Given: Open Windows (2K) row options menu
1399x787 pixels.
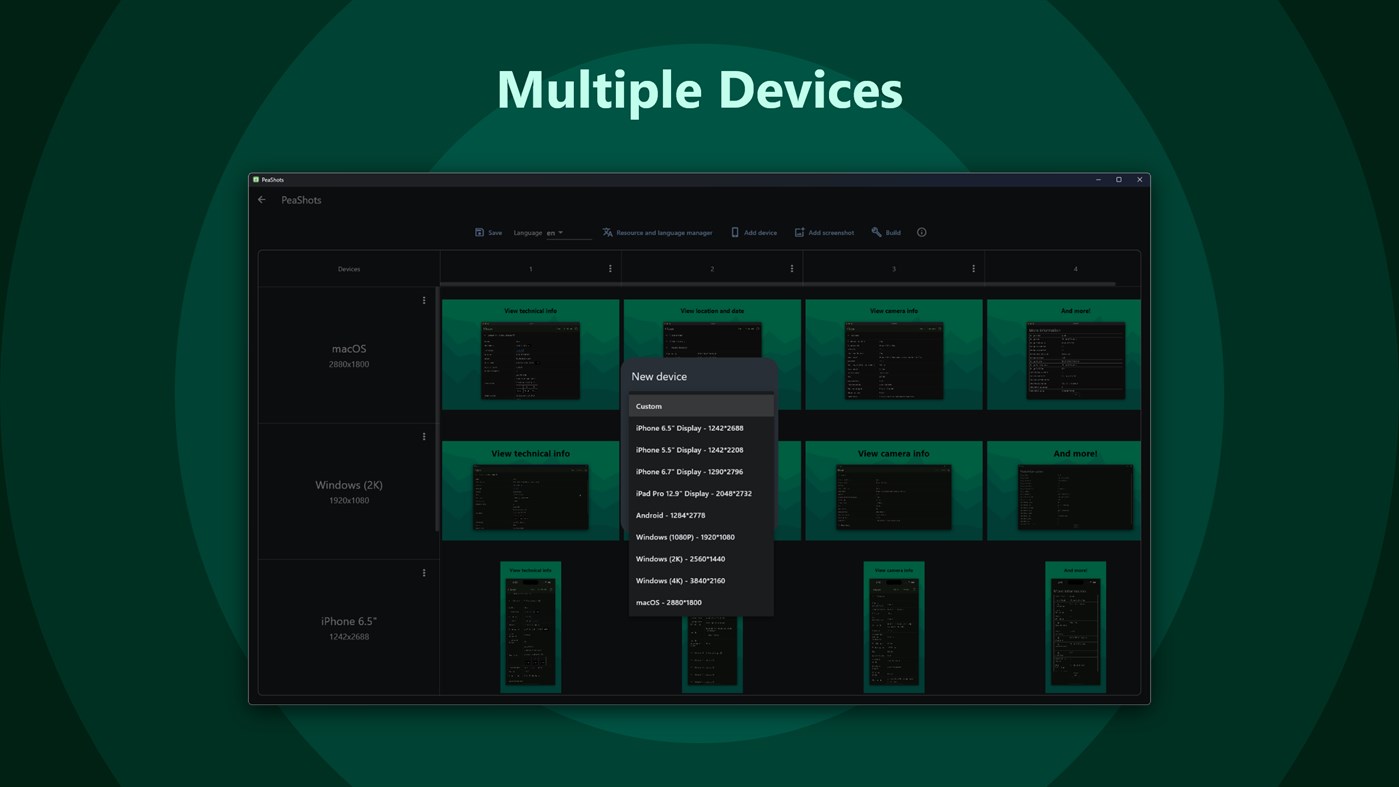Looking at the screenshot, I should (424, 436).
